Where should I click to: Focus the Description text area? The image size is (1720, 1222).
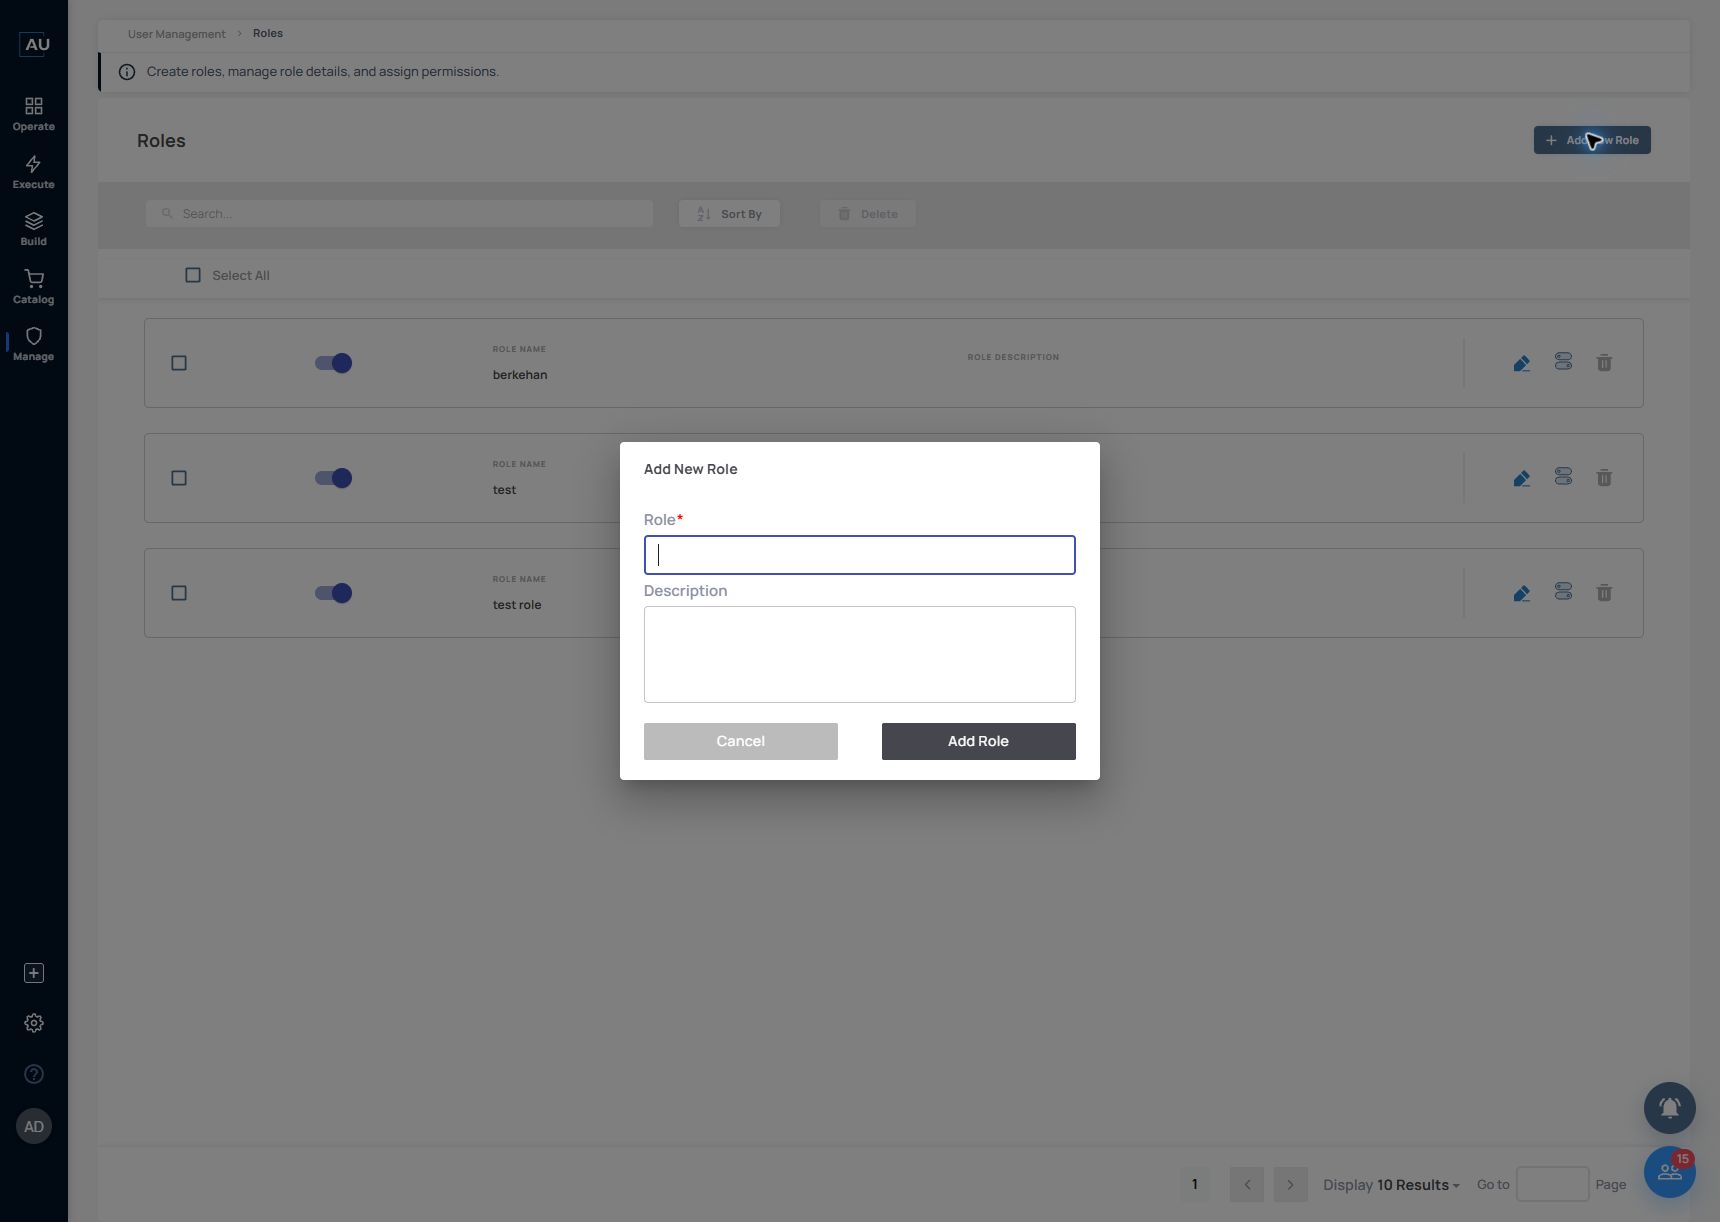point(860,654)
